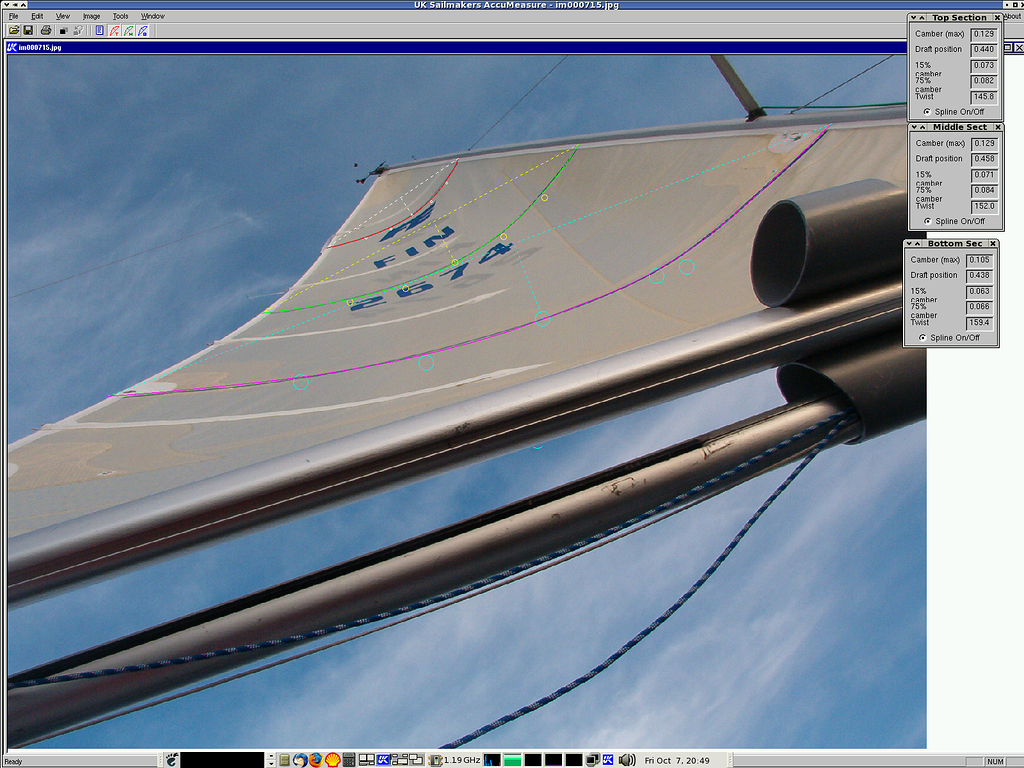Click the blue CPU load monitor graph
1024x768 pixels.
click(x=492, y=760)
